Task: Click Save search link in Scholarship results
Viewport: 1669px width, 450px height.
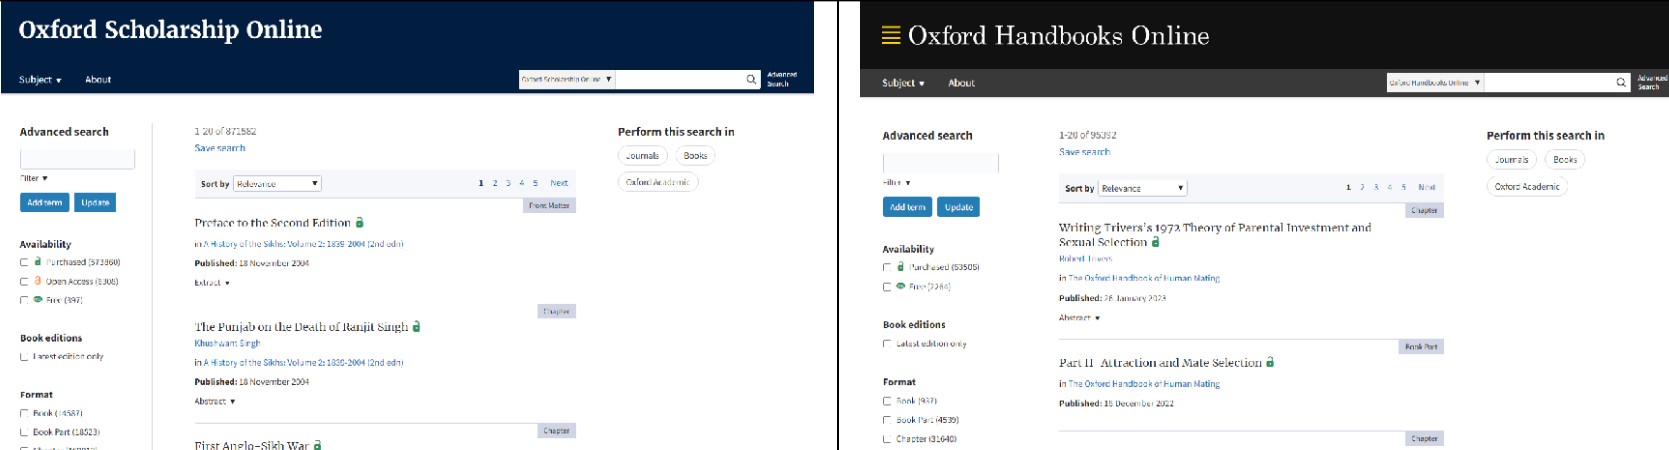Action: tap(220, 148)
